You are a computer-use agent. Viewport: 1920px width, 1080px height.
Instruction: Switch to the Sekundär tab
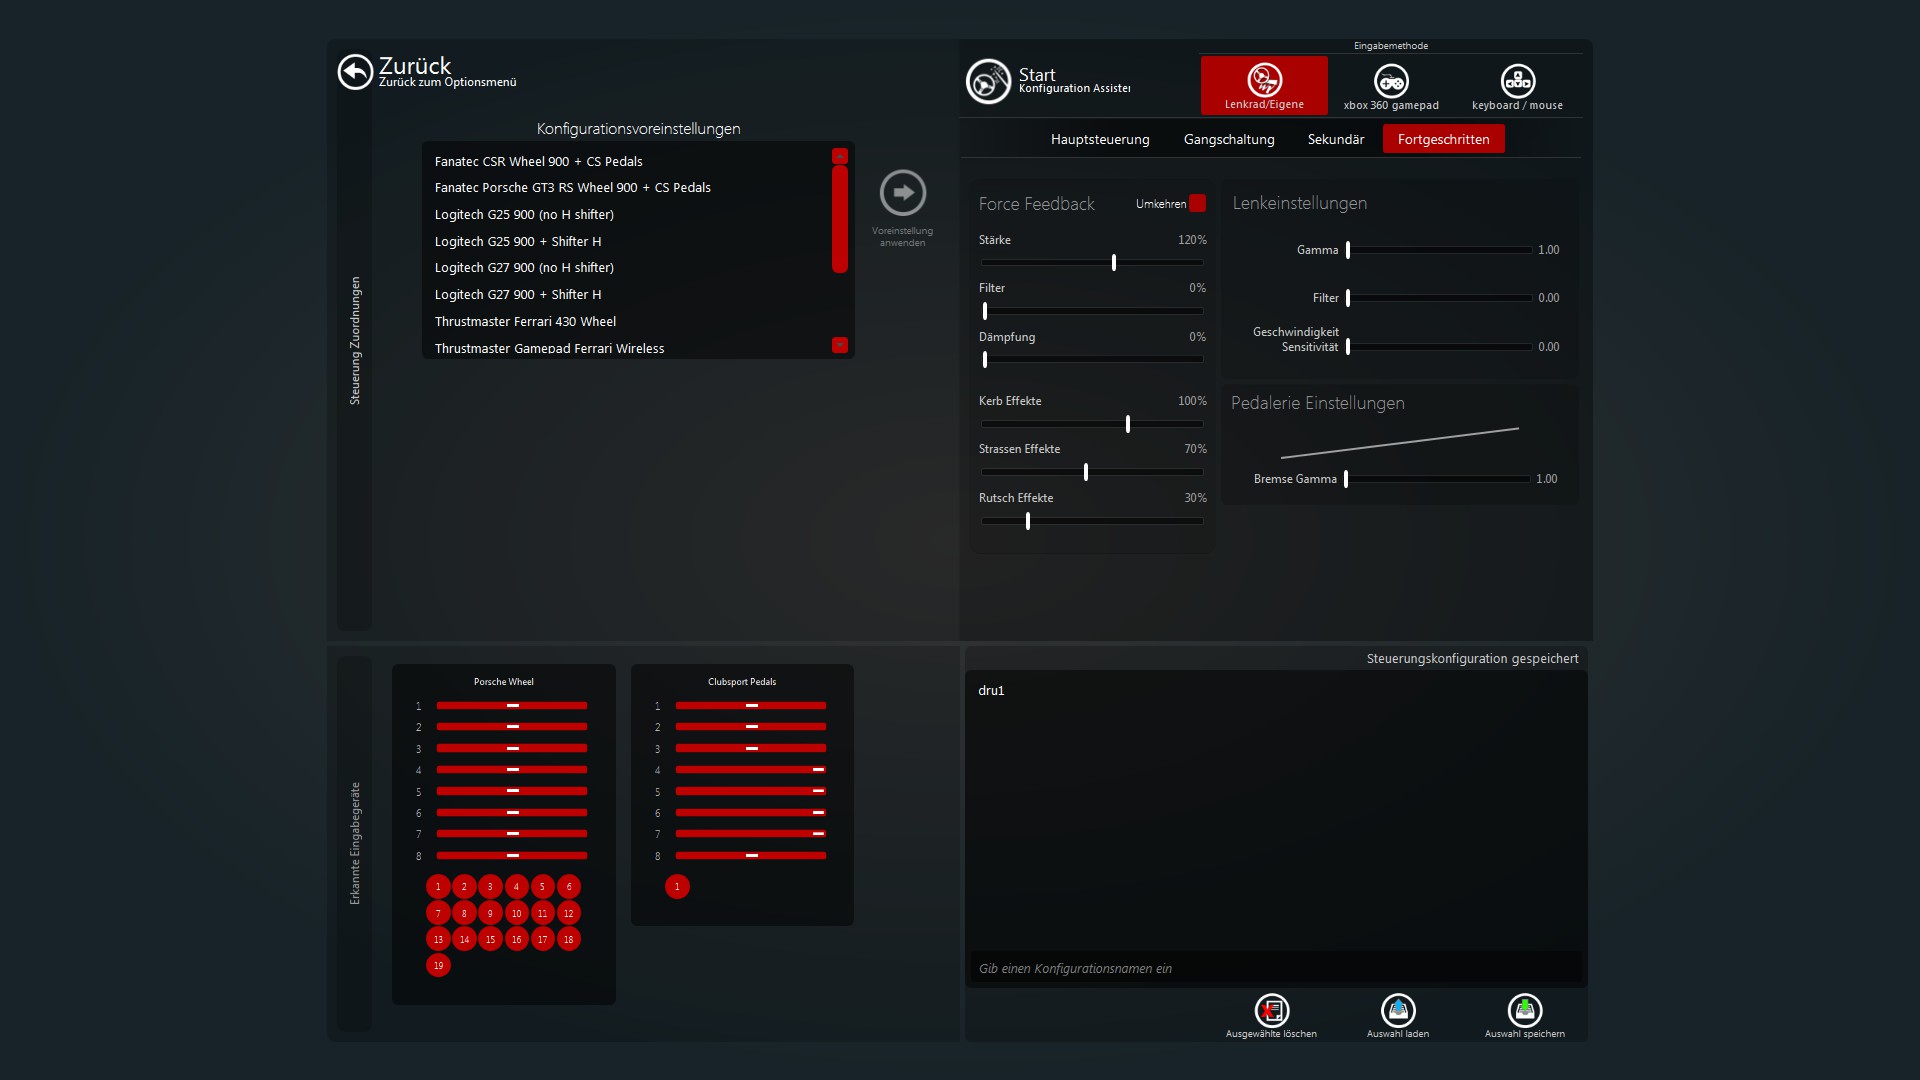[x=1336, y=139]
